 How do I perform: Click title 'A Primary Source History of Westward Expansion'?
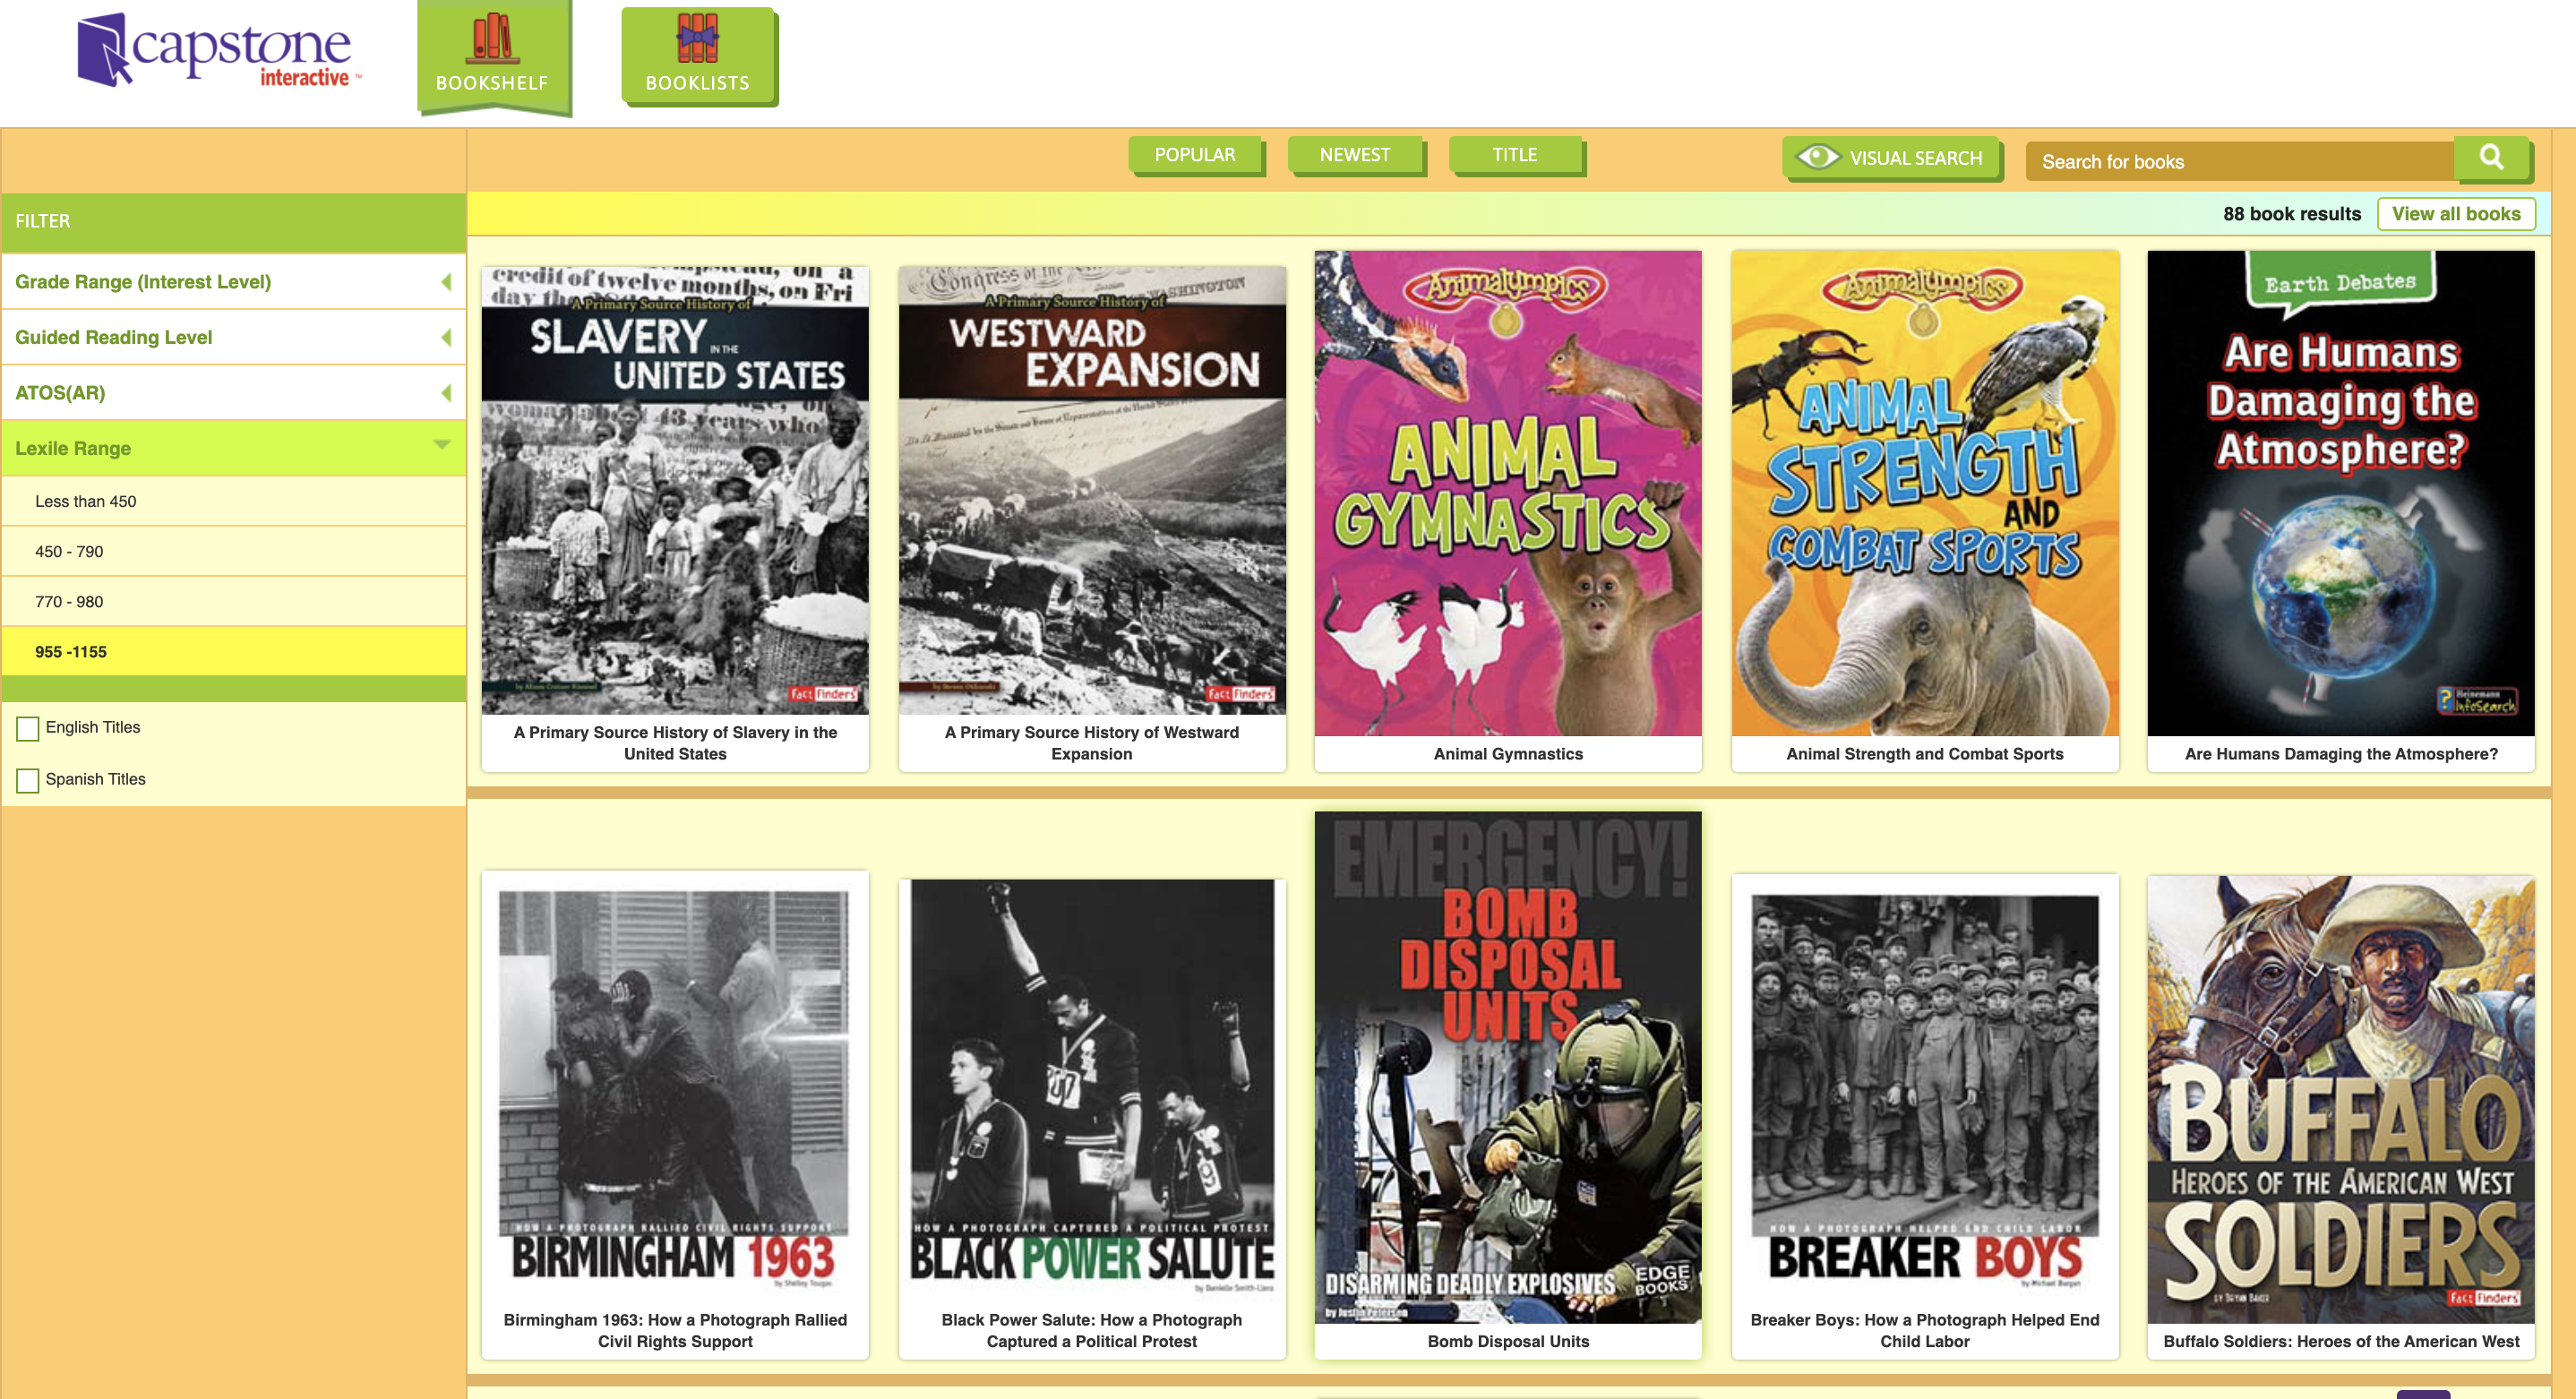[1092, 743]
